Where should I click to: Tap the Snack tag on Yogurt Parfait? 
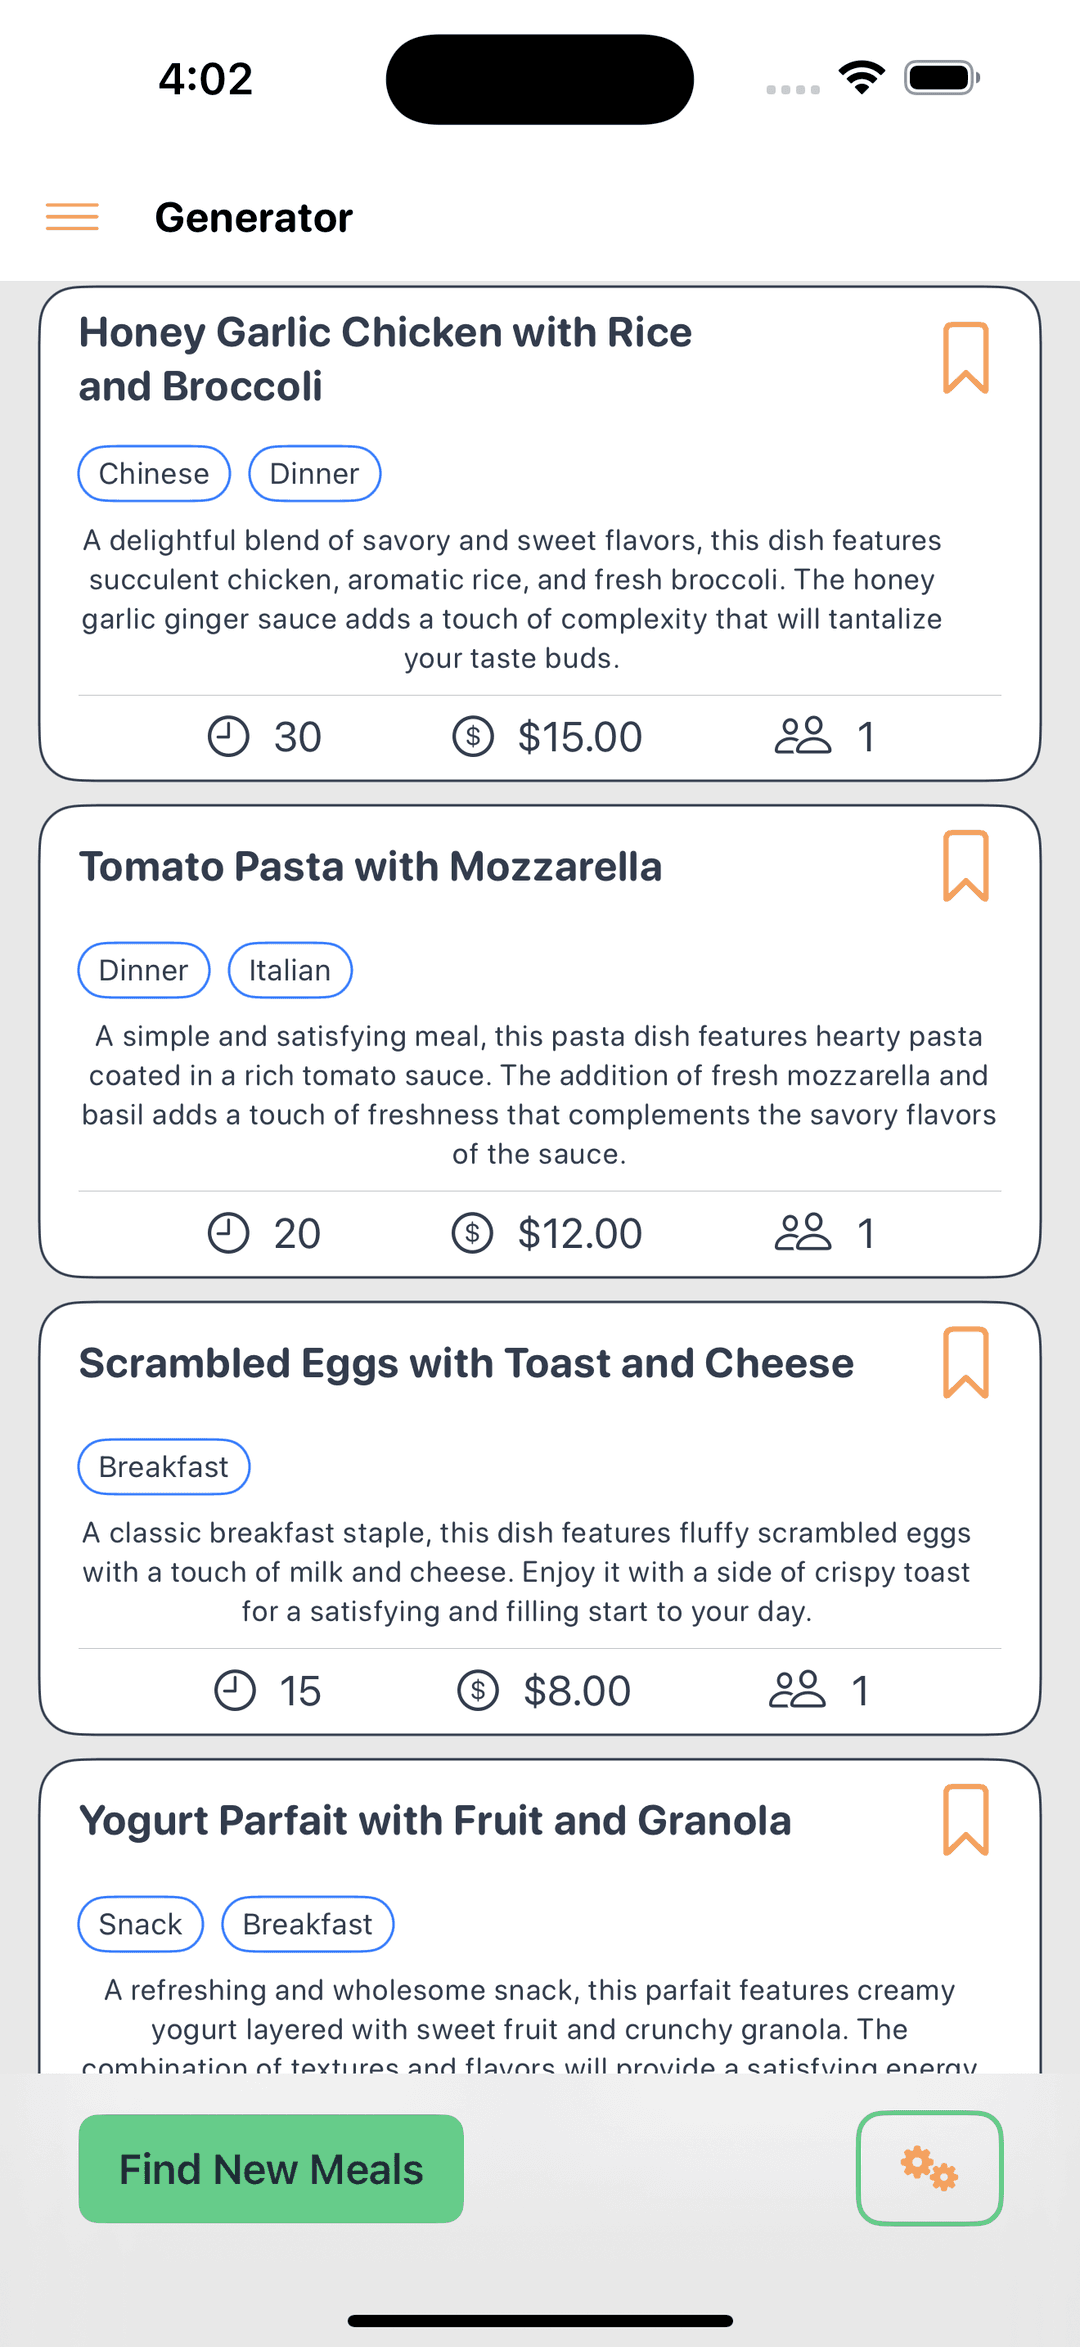(x=141, y=1924)
